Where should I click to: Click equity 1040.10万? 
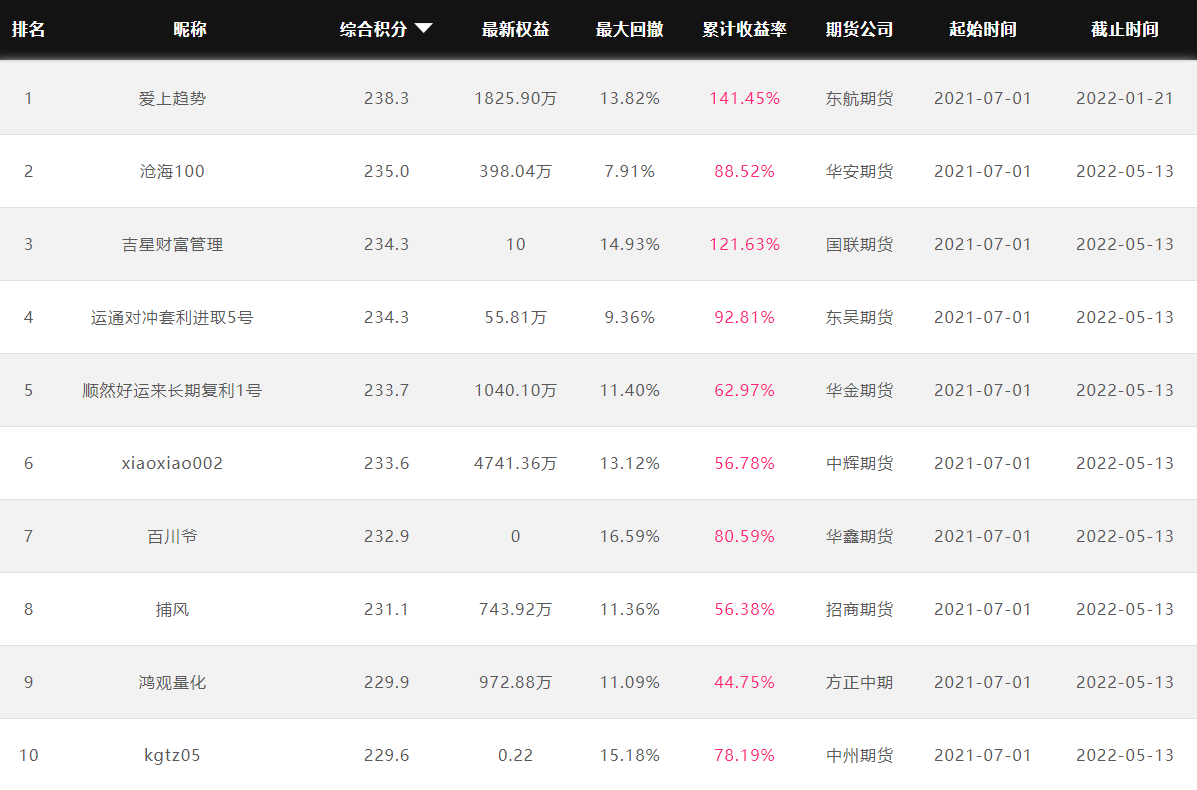coord(515,390)
